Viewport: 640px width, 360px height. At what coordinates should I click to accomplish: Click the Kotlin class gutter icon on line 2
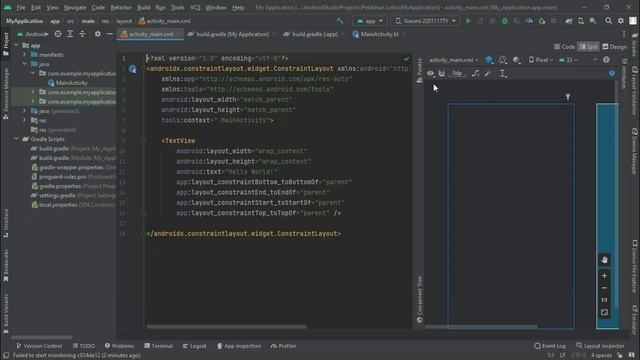tap(133, 69)
